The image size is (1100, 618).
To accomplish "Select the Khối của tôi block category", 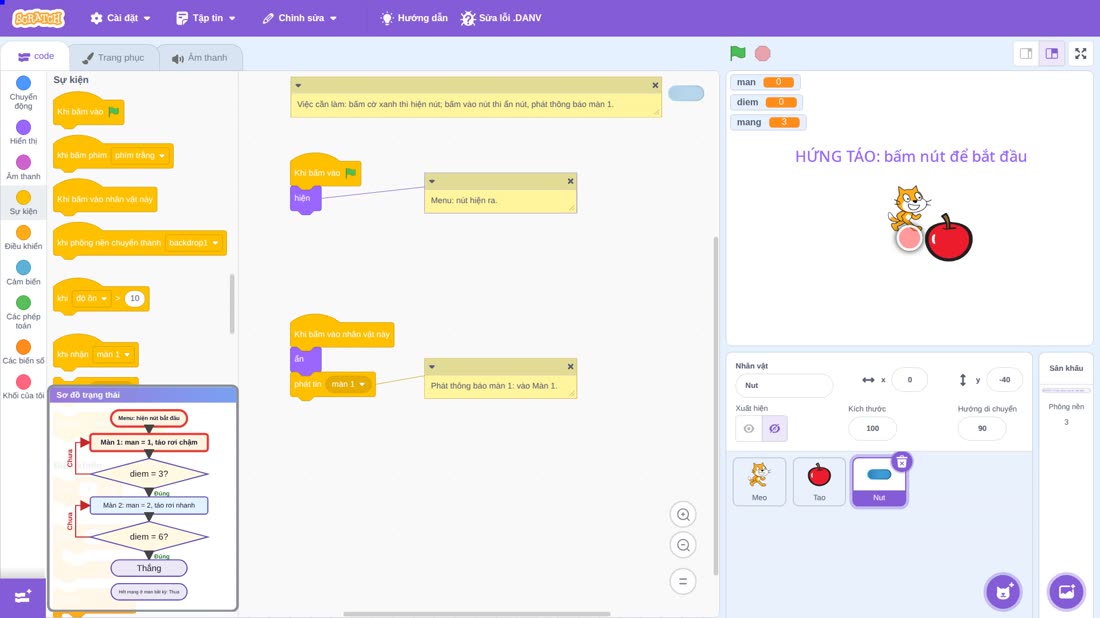I will click(23, 387).
